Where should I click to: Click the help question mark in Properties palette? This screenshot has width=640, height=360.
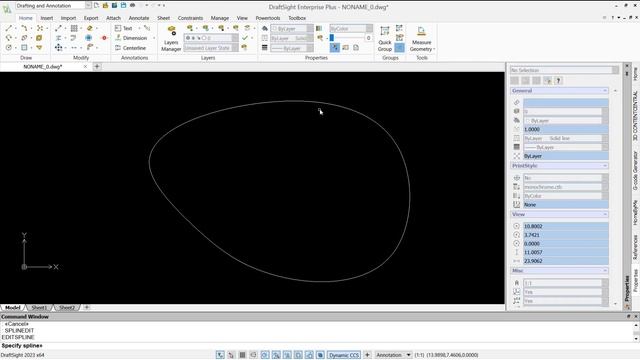click(x=558, y=81)
